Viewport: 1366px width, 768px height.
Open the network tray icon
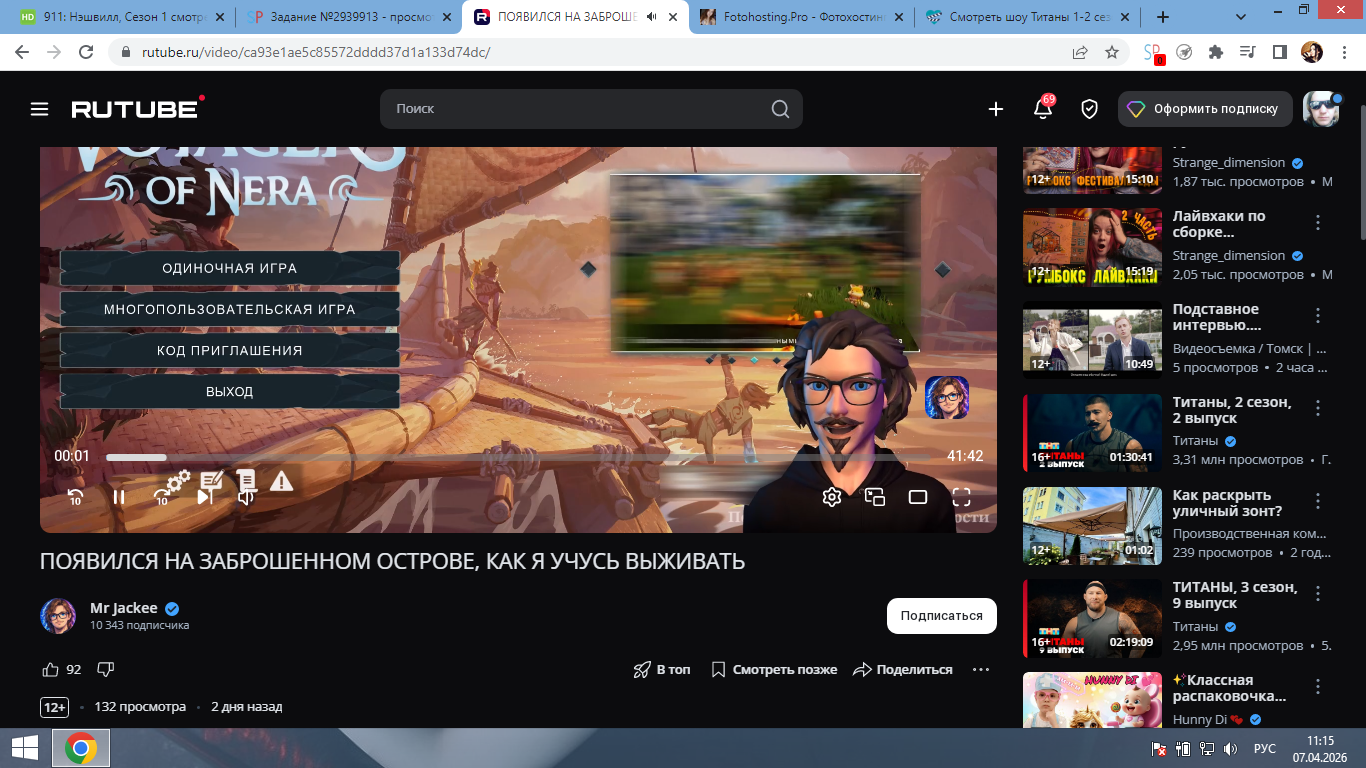coord(1207,749)
